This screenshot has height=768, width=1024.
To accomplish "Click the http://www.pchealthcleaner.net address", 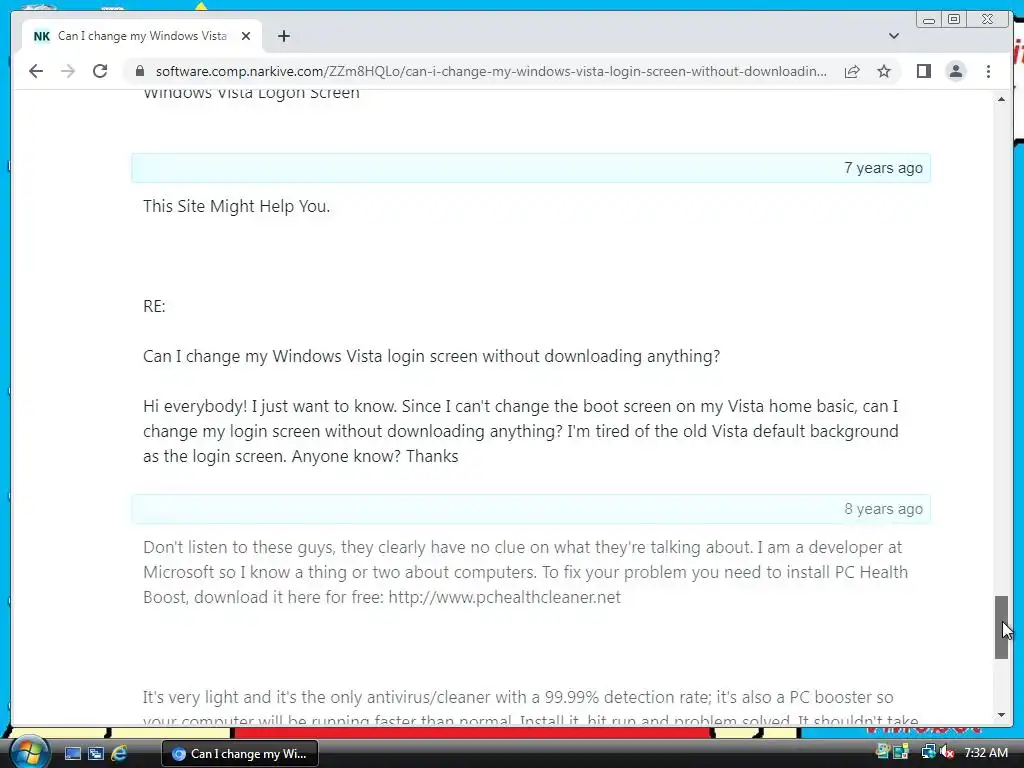I will click(504, 597).
